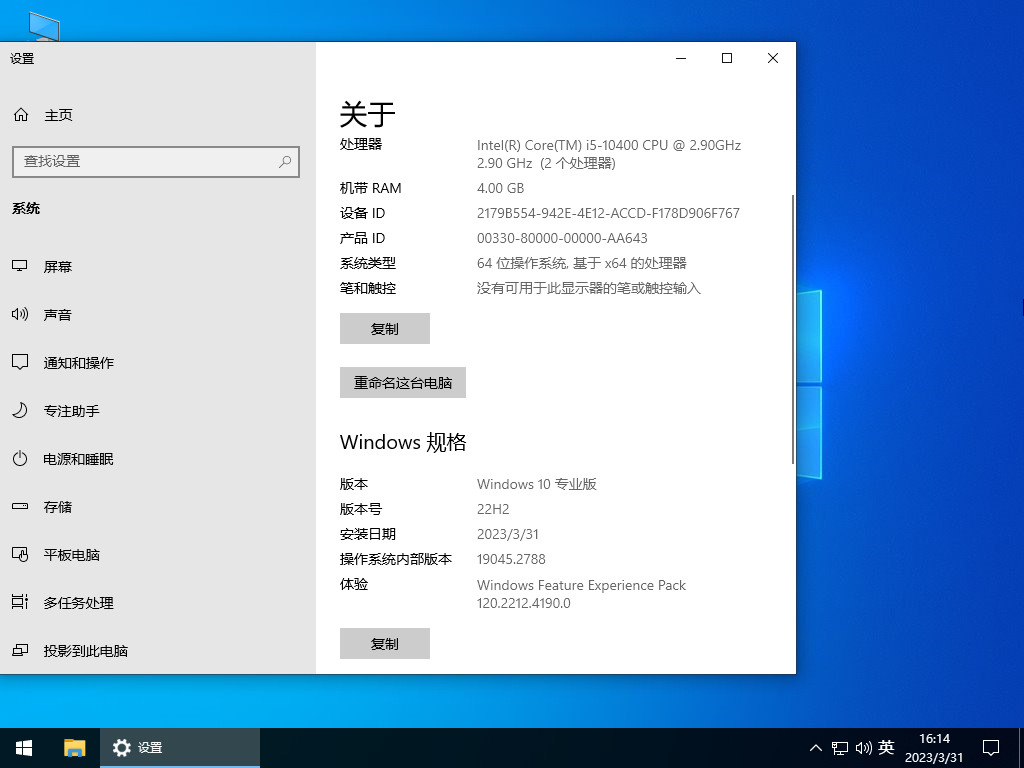Open the Windows Start menu

(24, 747)
